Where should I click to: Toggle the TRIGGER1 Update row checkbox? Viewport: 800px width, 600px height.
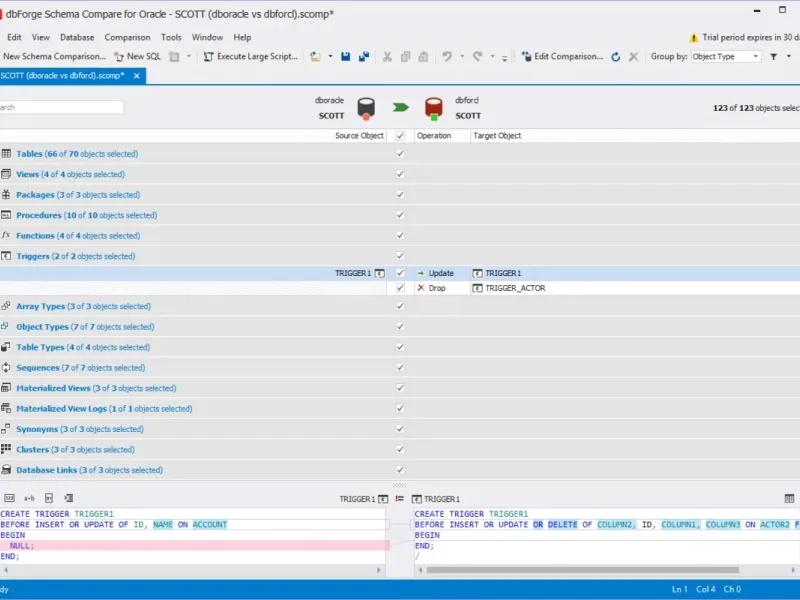[400, 273]
